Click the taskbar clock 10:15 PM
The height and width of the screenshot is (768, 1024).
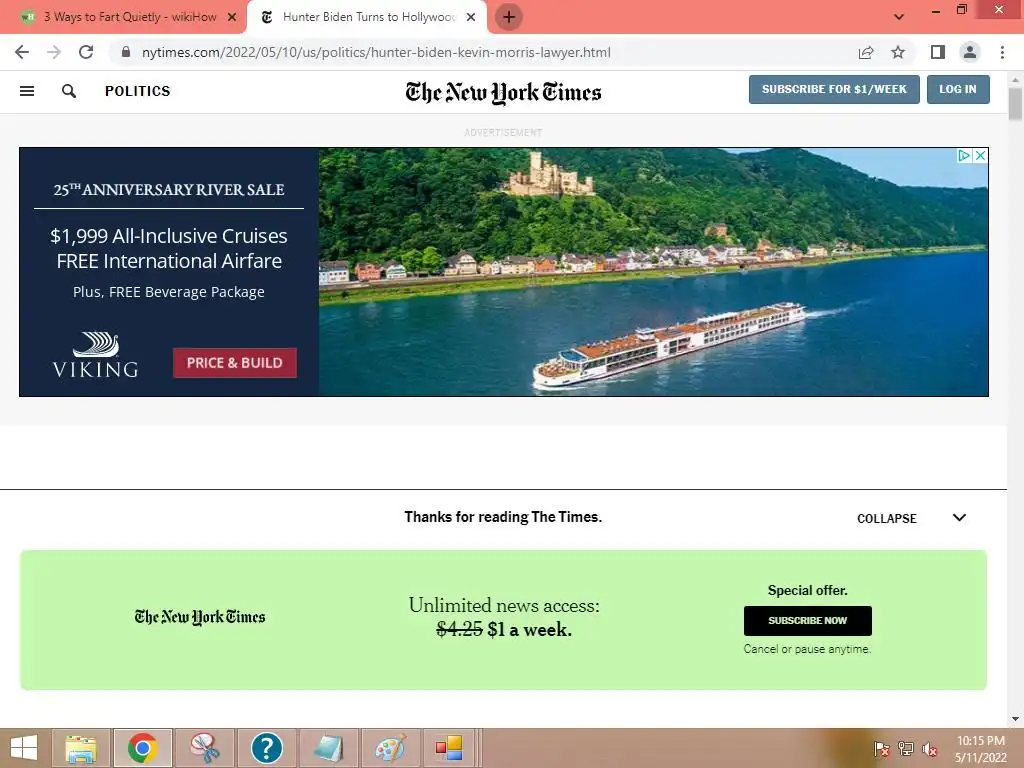click(980, 741)
